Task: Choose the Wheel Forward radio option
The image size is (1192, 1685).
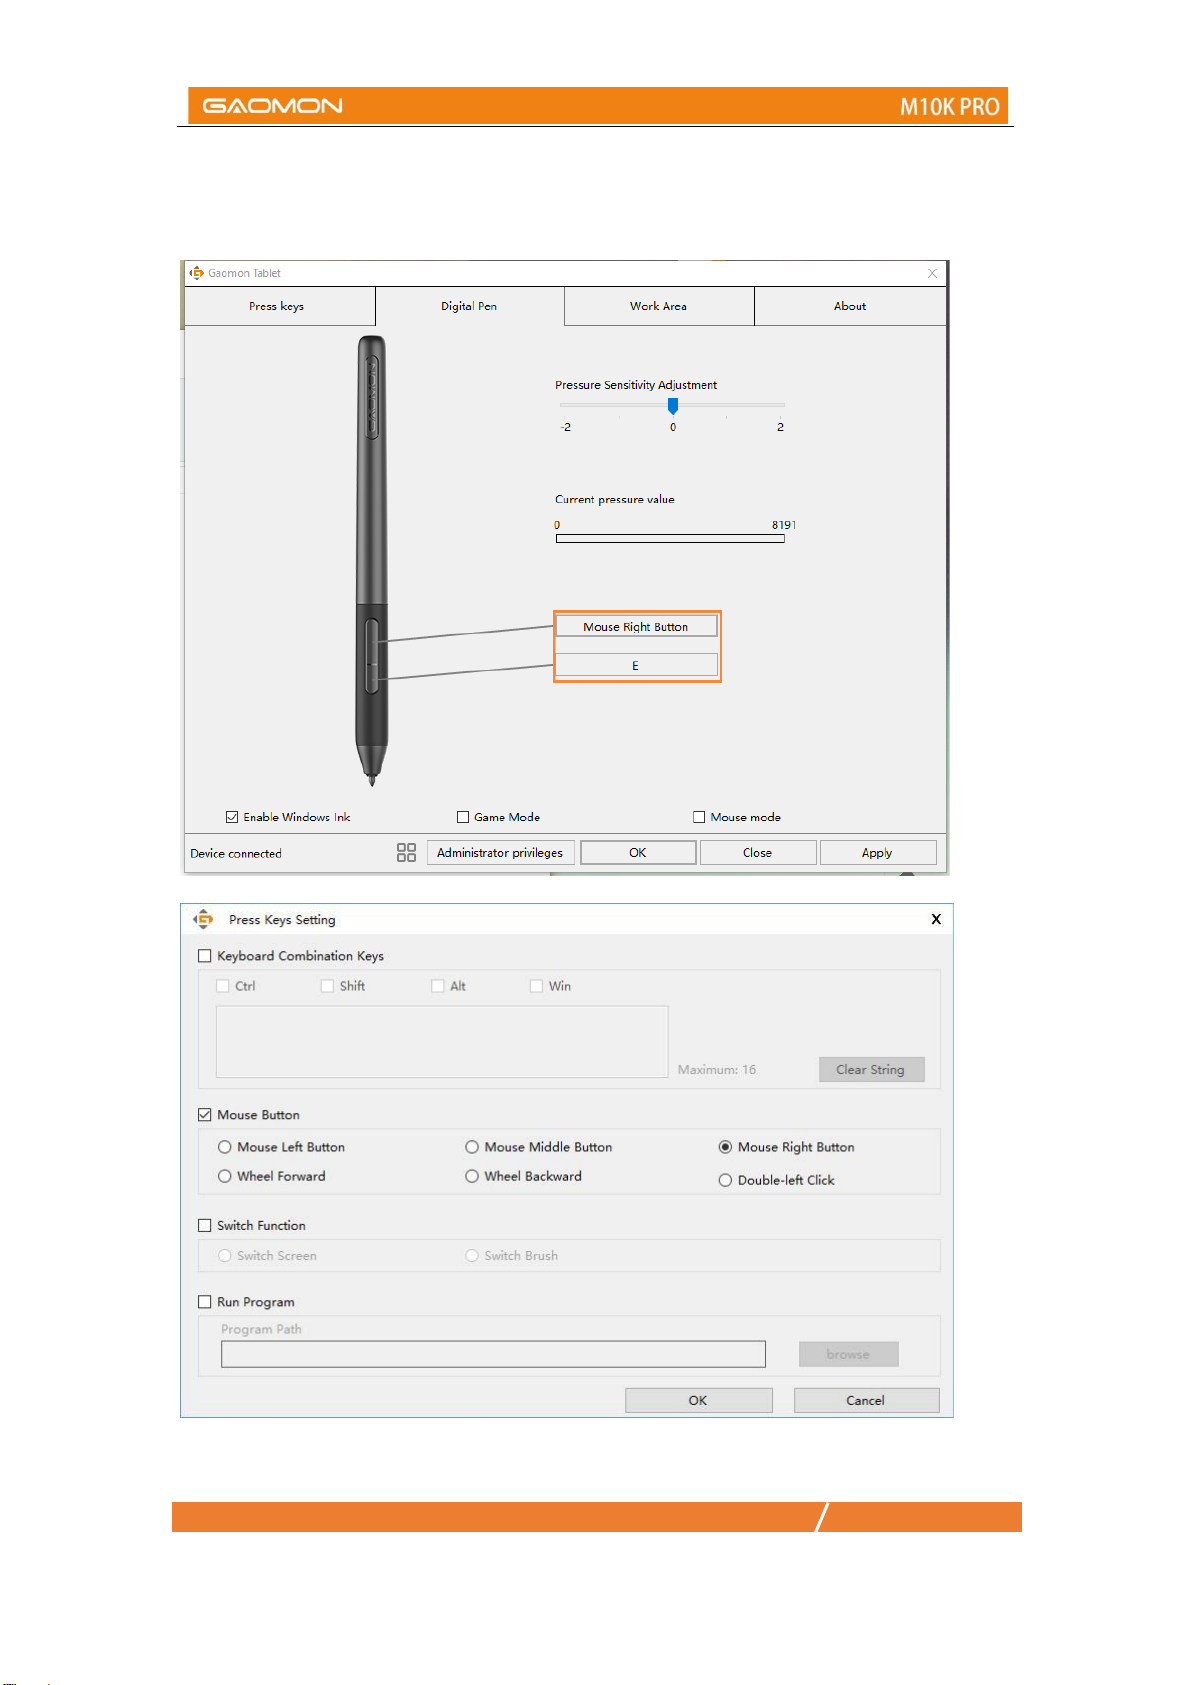Action: pyautogui.click(x=225, y=1176)
